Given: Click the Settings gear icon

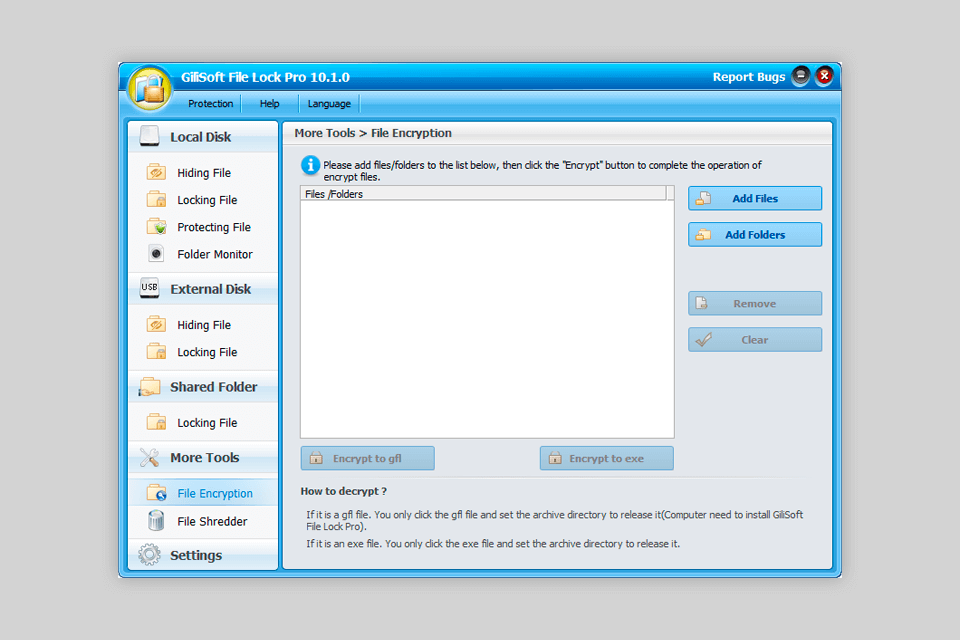Looking at the screenshot, I should (149, 554).
